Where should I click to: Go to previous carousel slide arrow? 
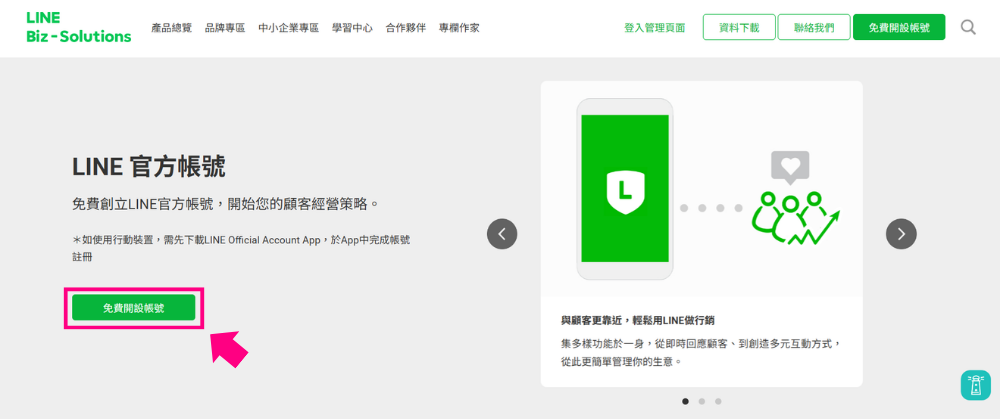(x=502, y=234)
